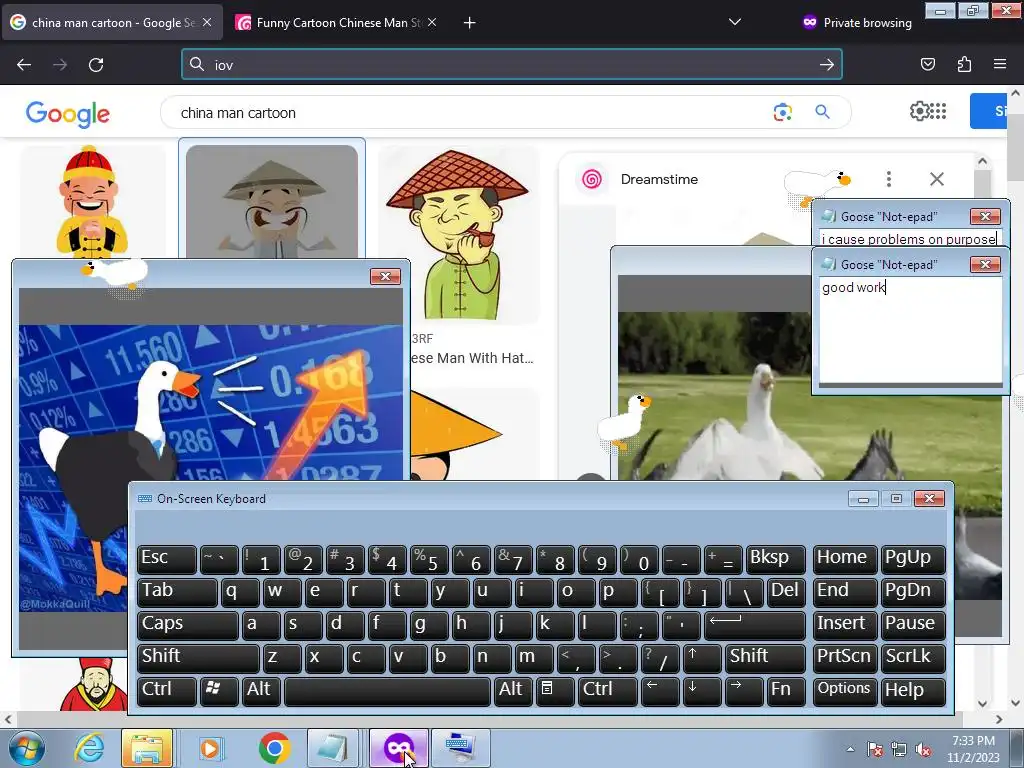Click the PrtScn key on On-Screen Keyboard

point(844,658)
